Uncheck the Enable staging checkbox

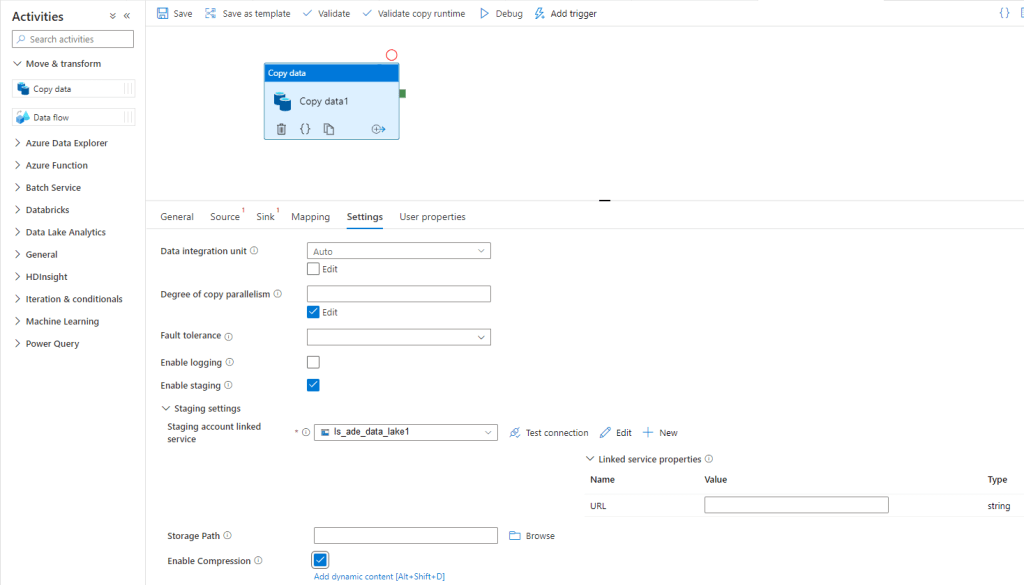pyautogui.click(x=313, y=385)
